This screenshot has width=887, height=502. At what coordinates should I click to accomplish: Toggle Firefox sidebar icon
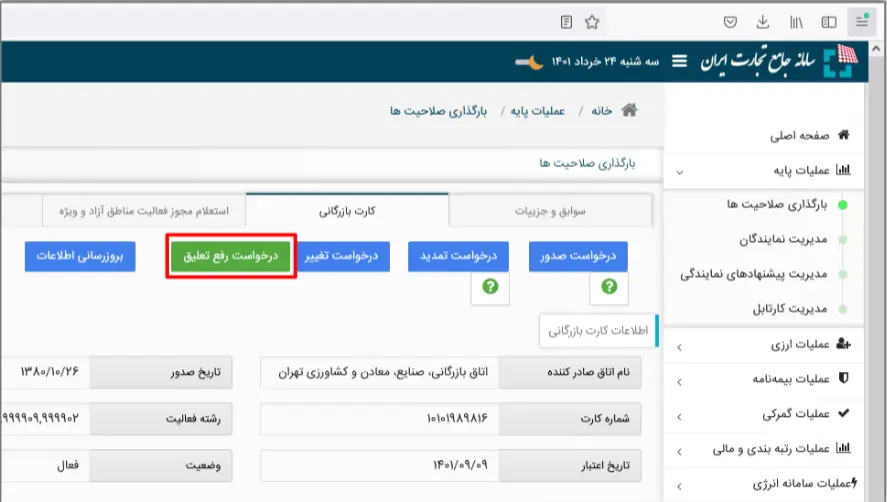(x=829, y=22)
